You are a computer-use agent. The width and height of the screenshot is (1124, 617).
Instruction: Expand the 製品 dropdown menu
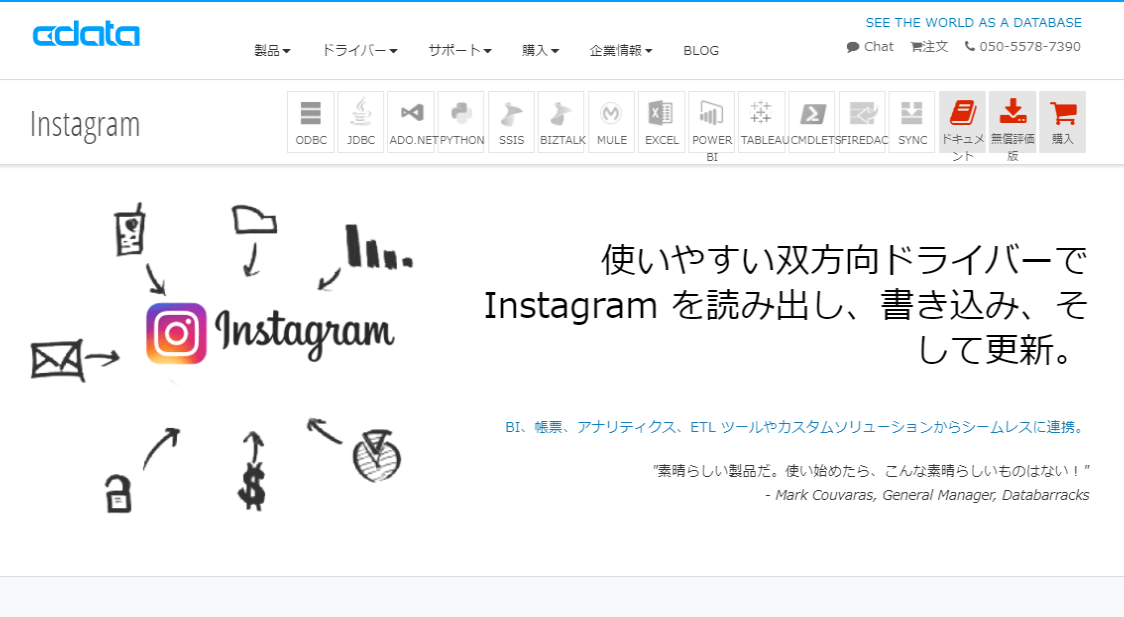[x=272, y=50]
